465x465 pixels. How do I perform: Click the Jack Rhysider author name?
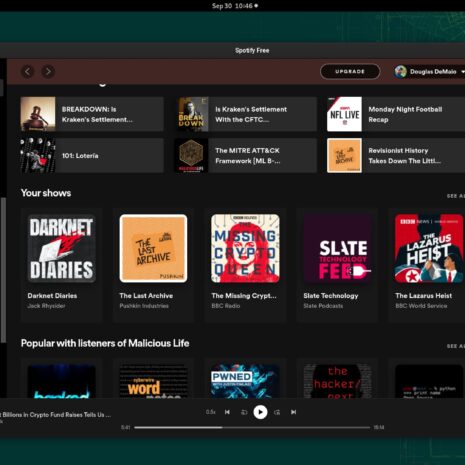pos(46,306)
